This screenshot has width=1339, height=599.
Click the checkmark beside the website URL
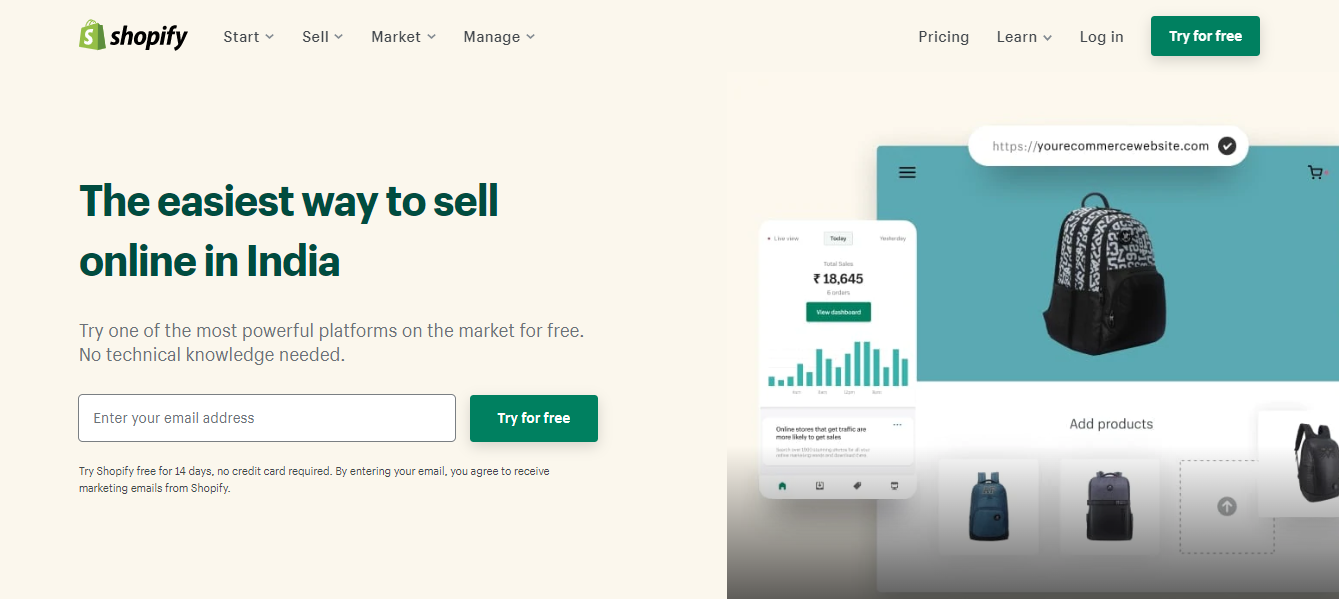[1227, 146]
